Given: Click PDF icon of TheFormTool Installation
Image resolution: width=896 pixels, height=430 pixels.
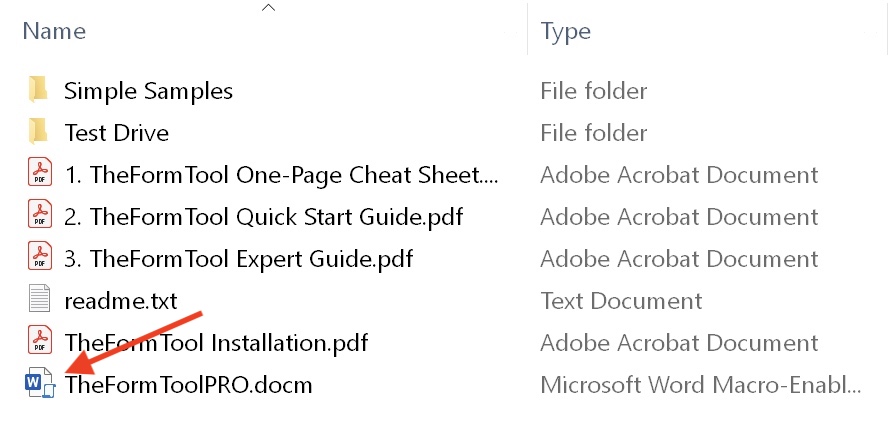Looking at the screenshot, I should [x=39, y=341].
